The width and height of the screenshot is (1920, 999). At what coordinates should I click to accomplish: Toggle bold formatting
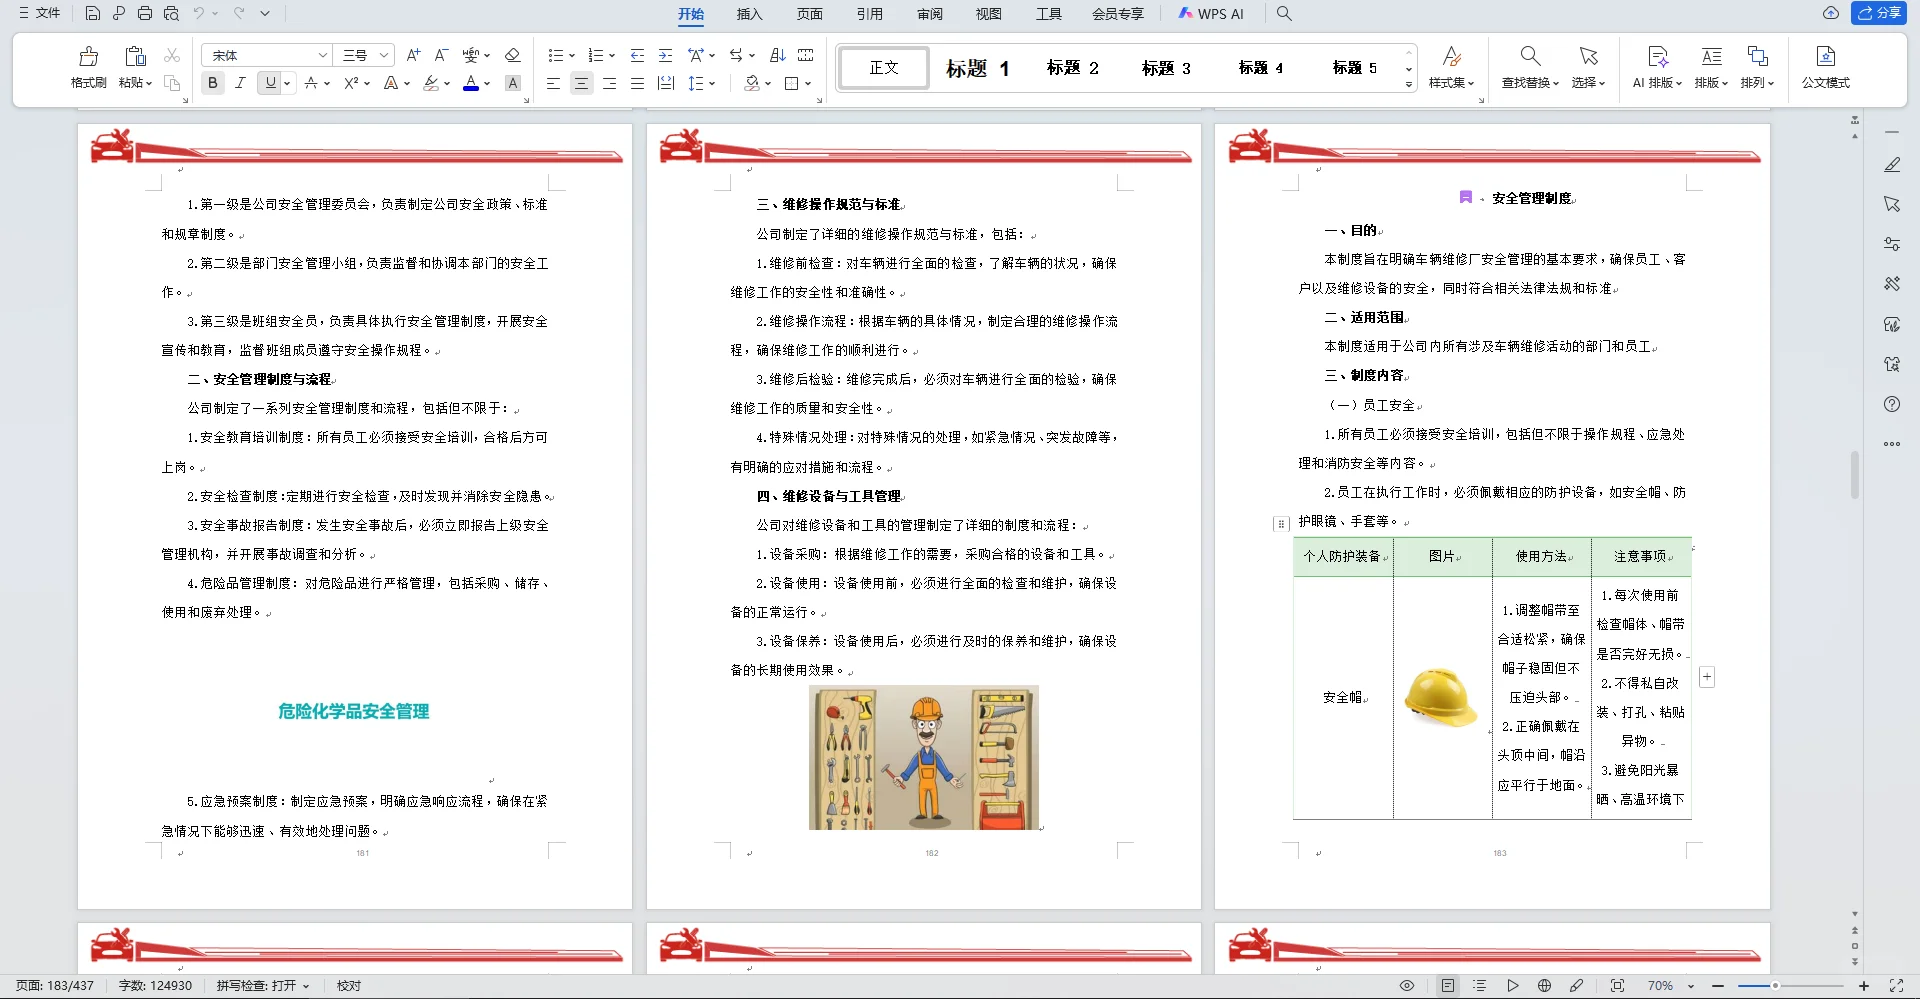coord(212,83)
